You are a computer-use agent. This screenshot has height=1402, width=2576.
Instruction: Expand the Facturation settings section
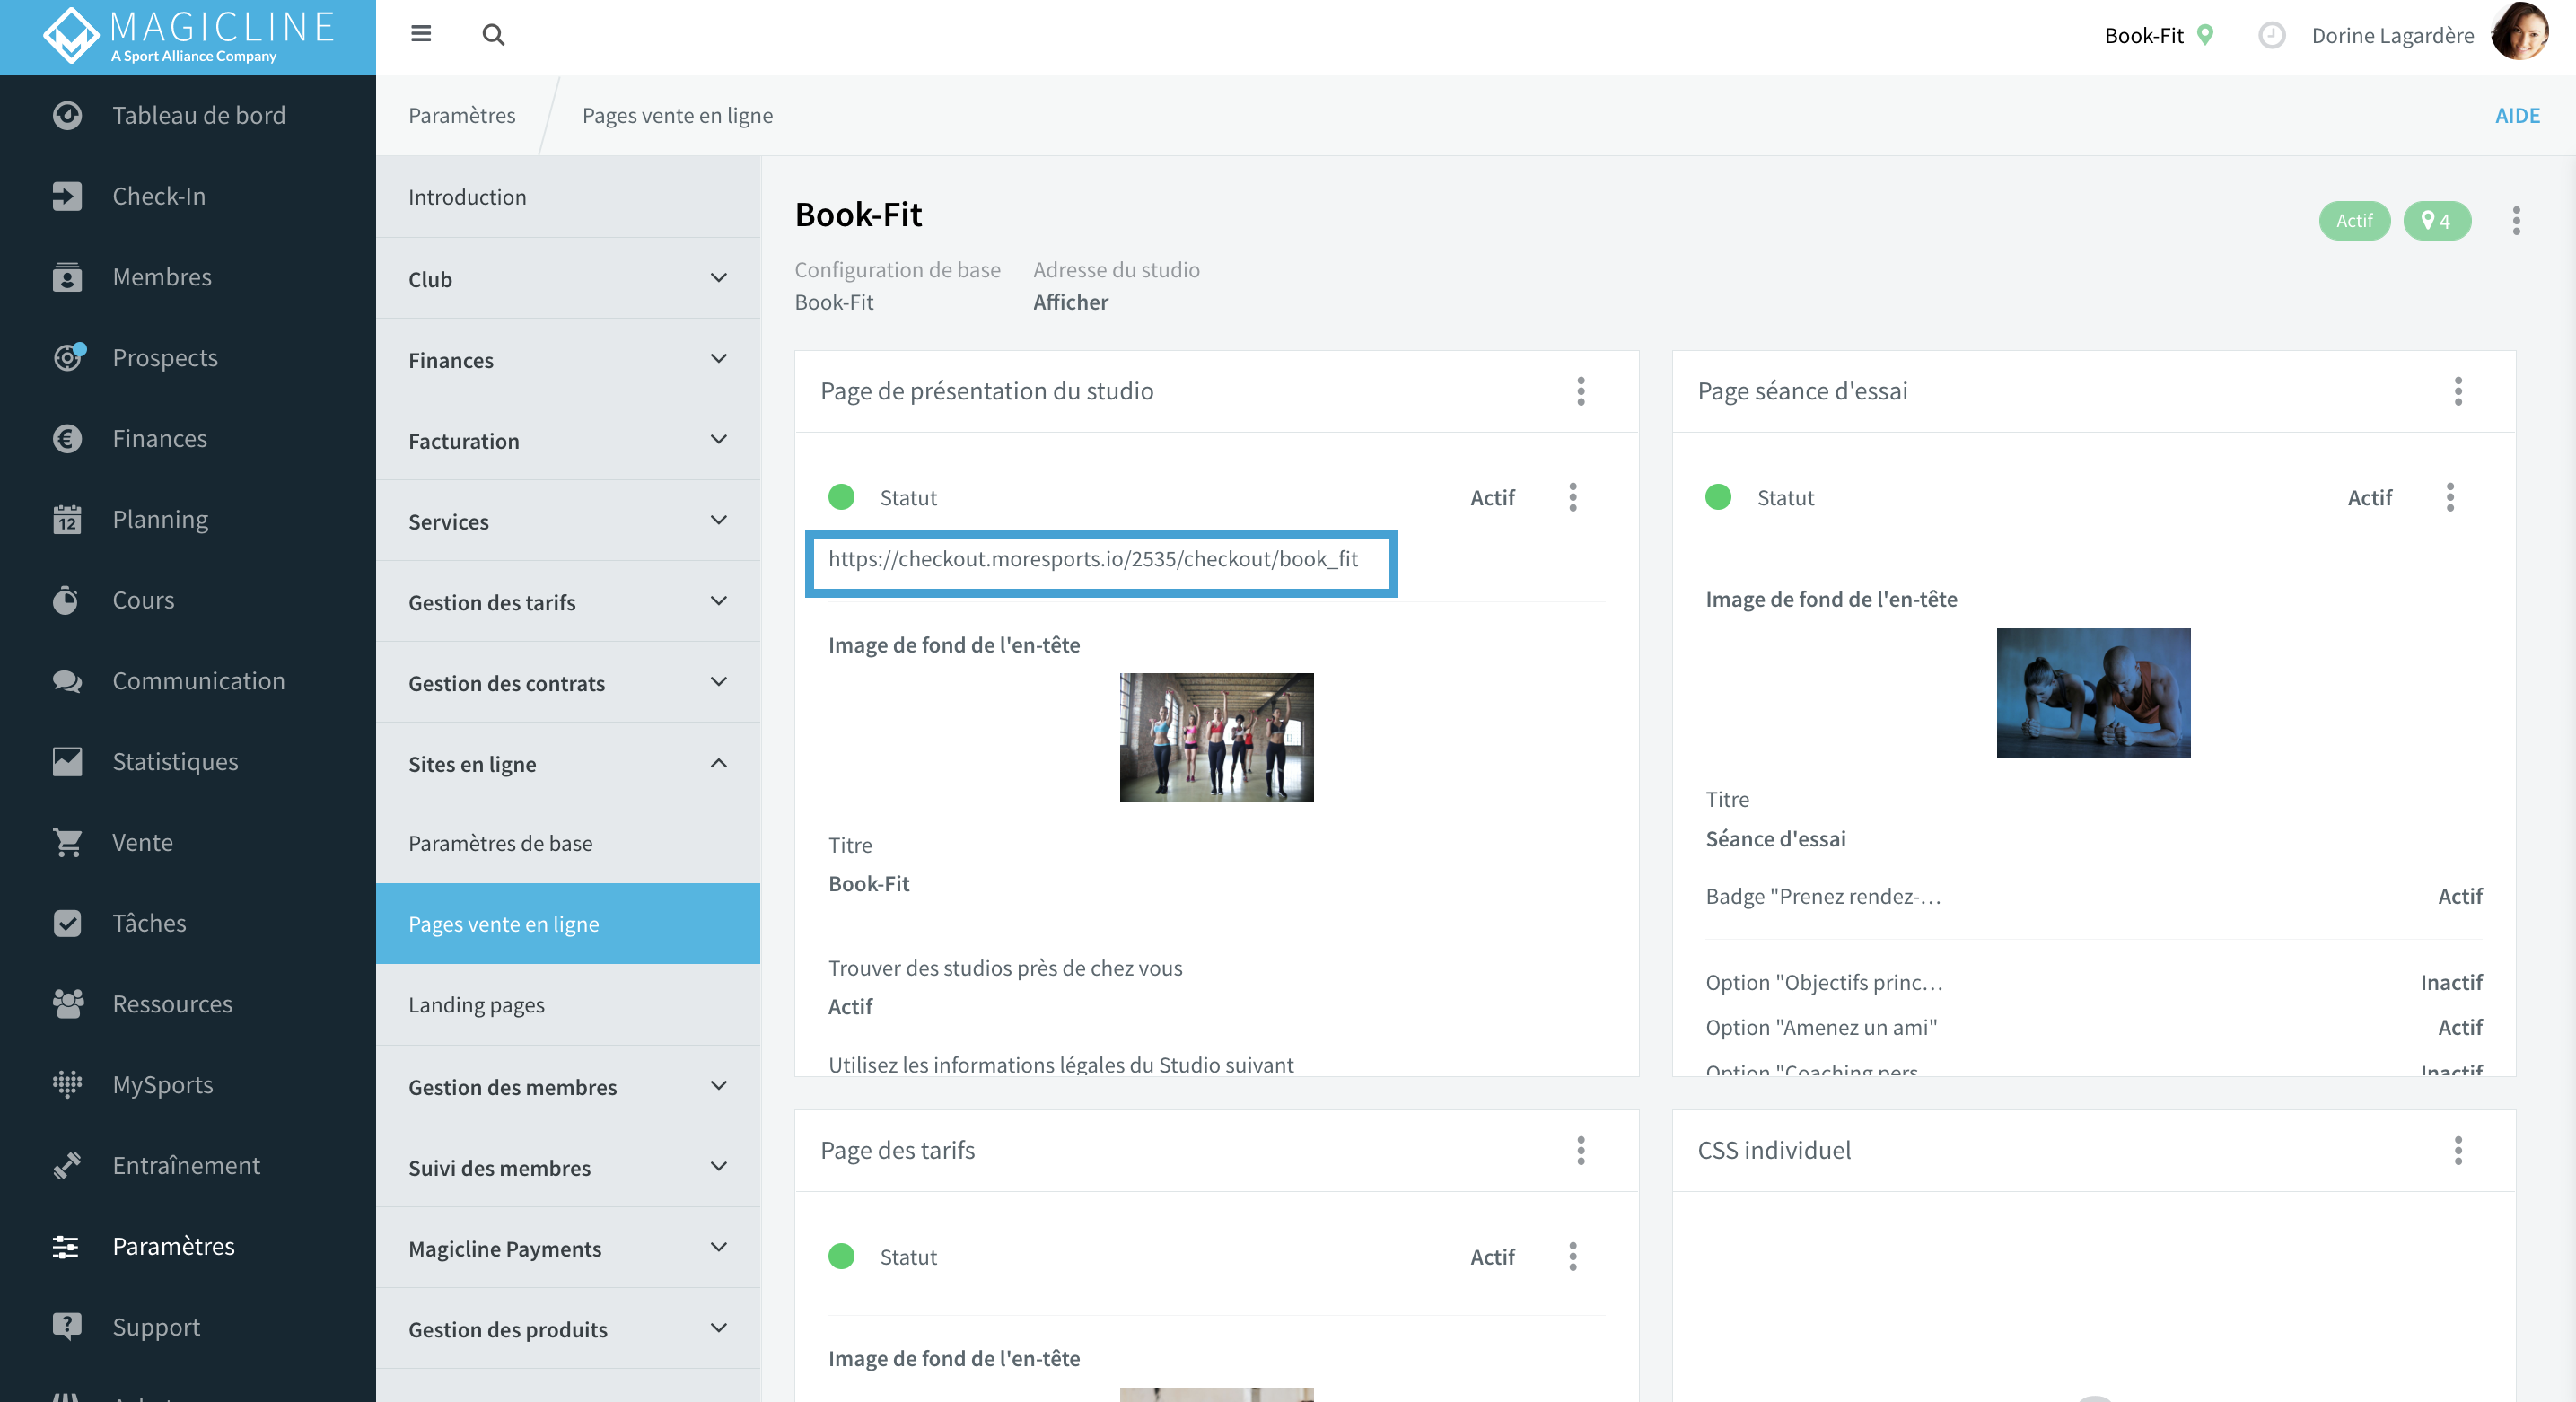[568, 441]
